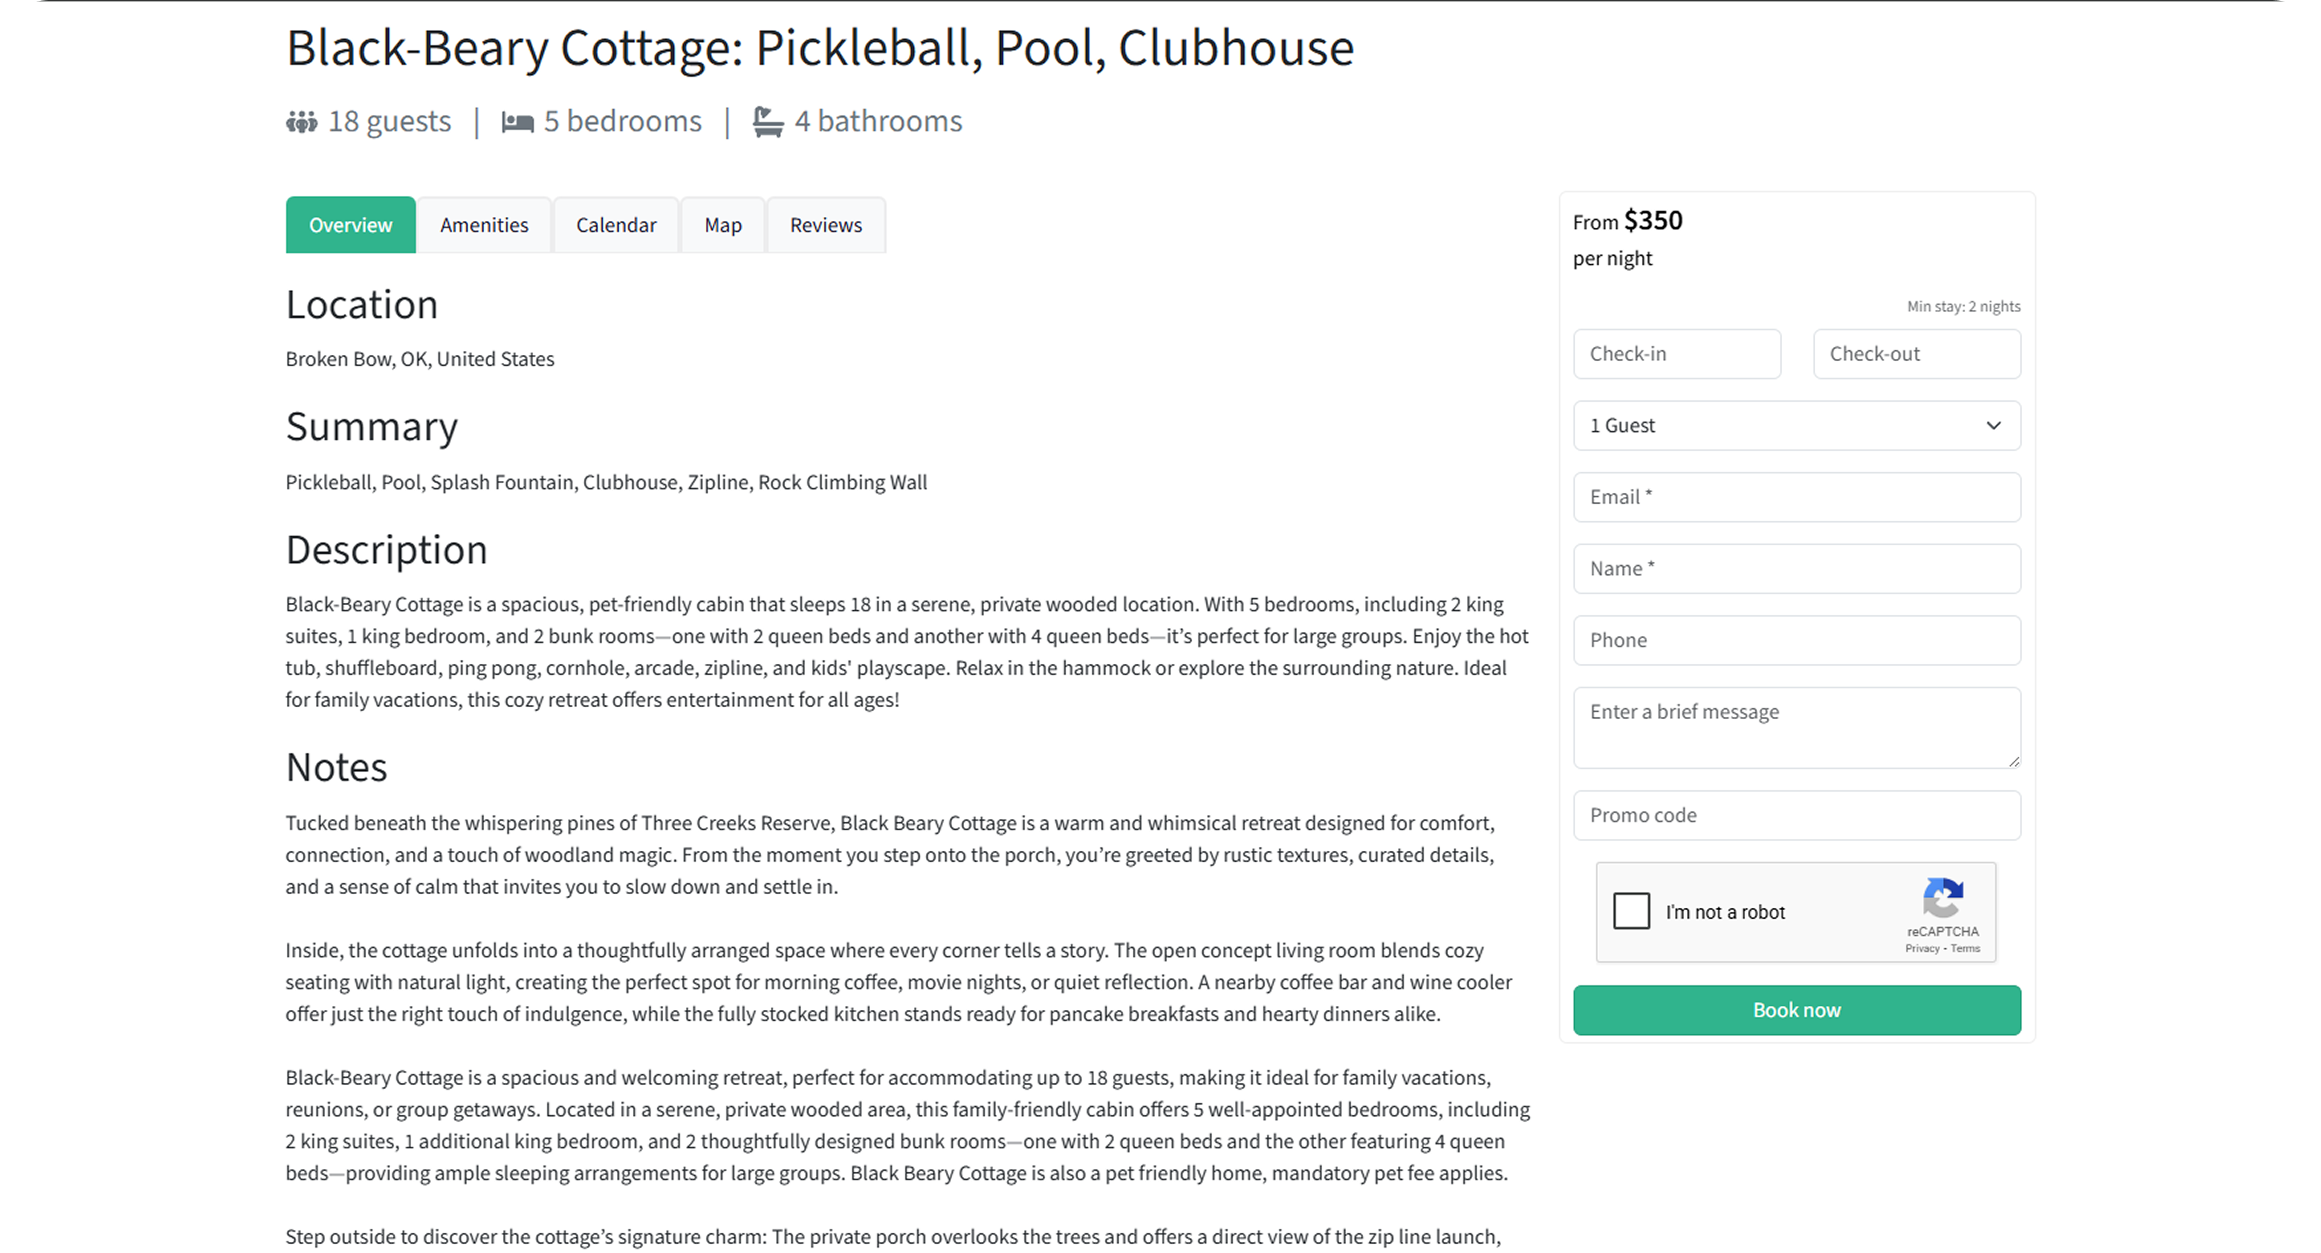Click the Check-in date field
2321x1253 pixels.
tap(1676, 354)
